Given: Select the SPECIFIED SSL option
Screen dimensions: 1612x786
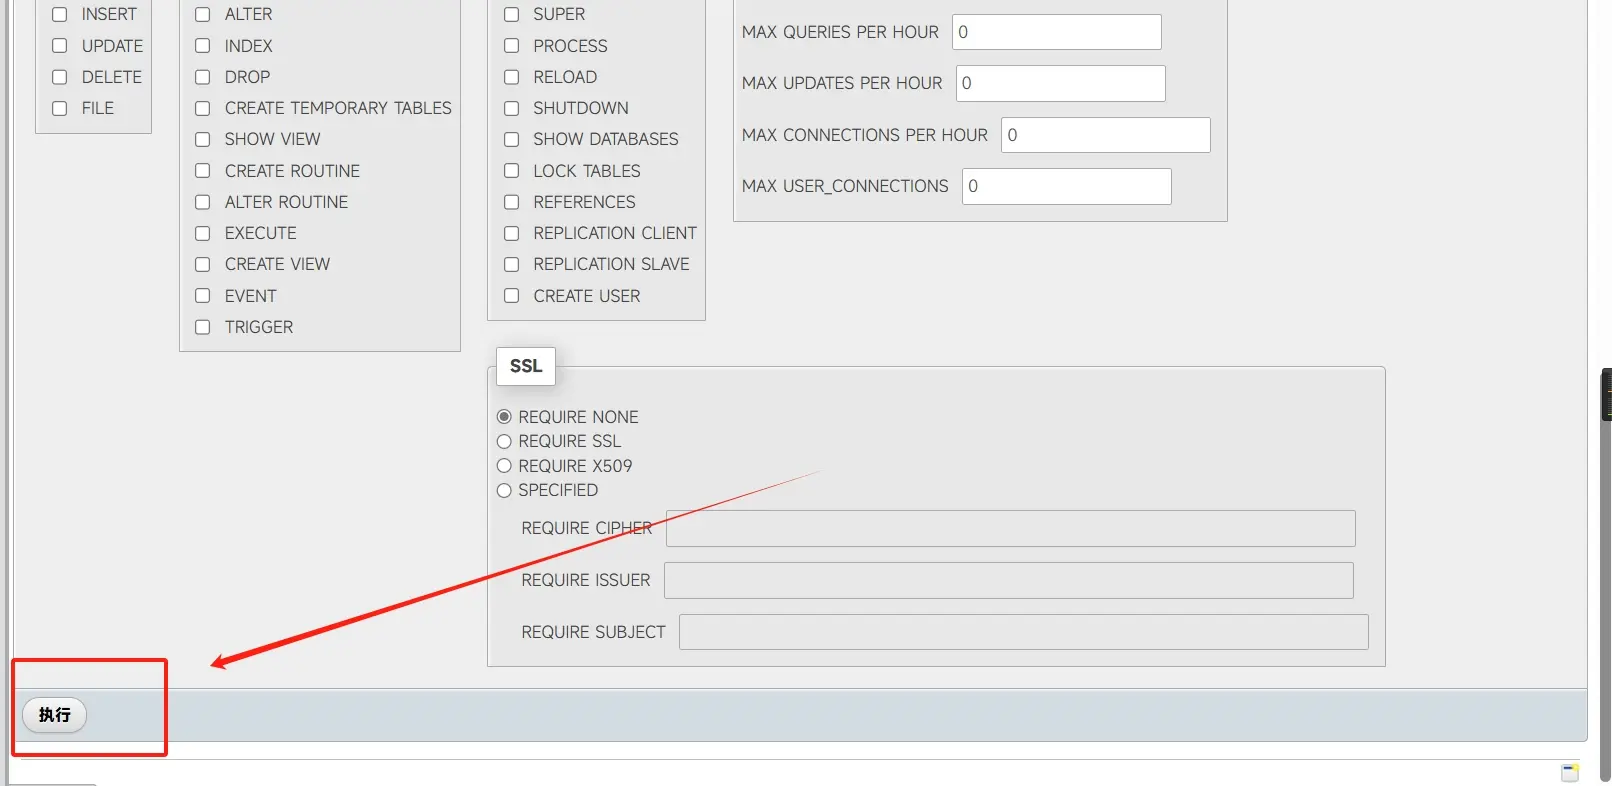Looking at the screenshot, I should click(504, 490).
